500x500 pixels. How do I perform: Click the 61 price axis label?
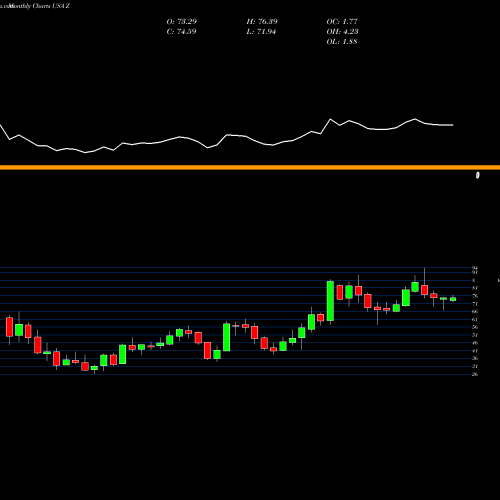[x=475, y=320]
